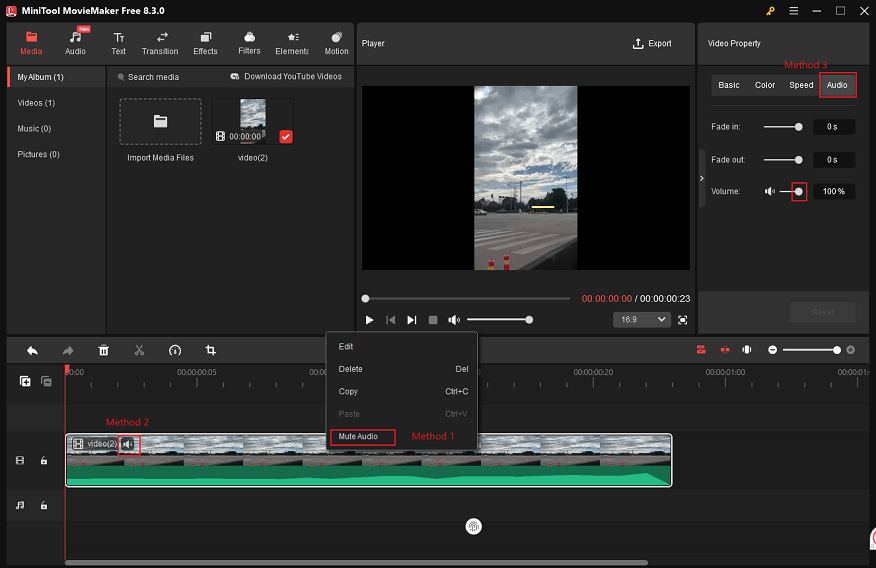876x568 pixels.
Task: Play the video in the player
Action: click(369, 320)
